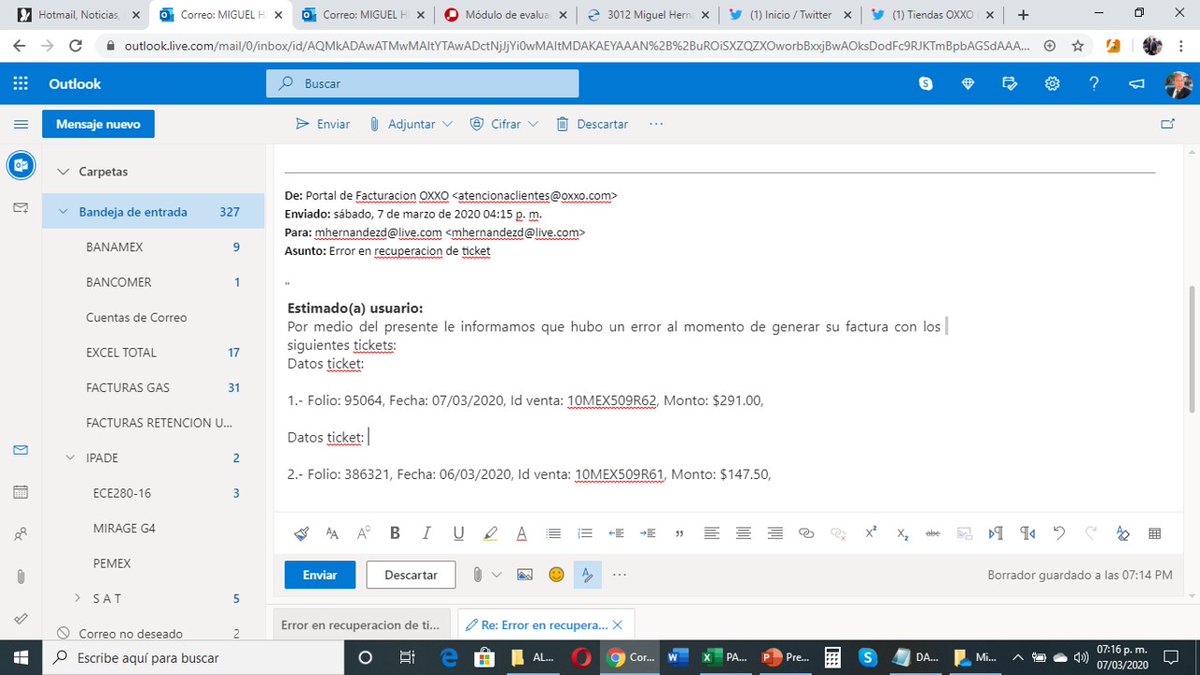
Task: Toggle numbered list
Action: click(585, 533)
